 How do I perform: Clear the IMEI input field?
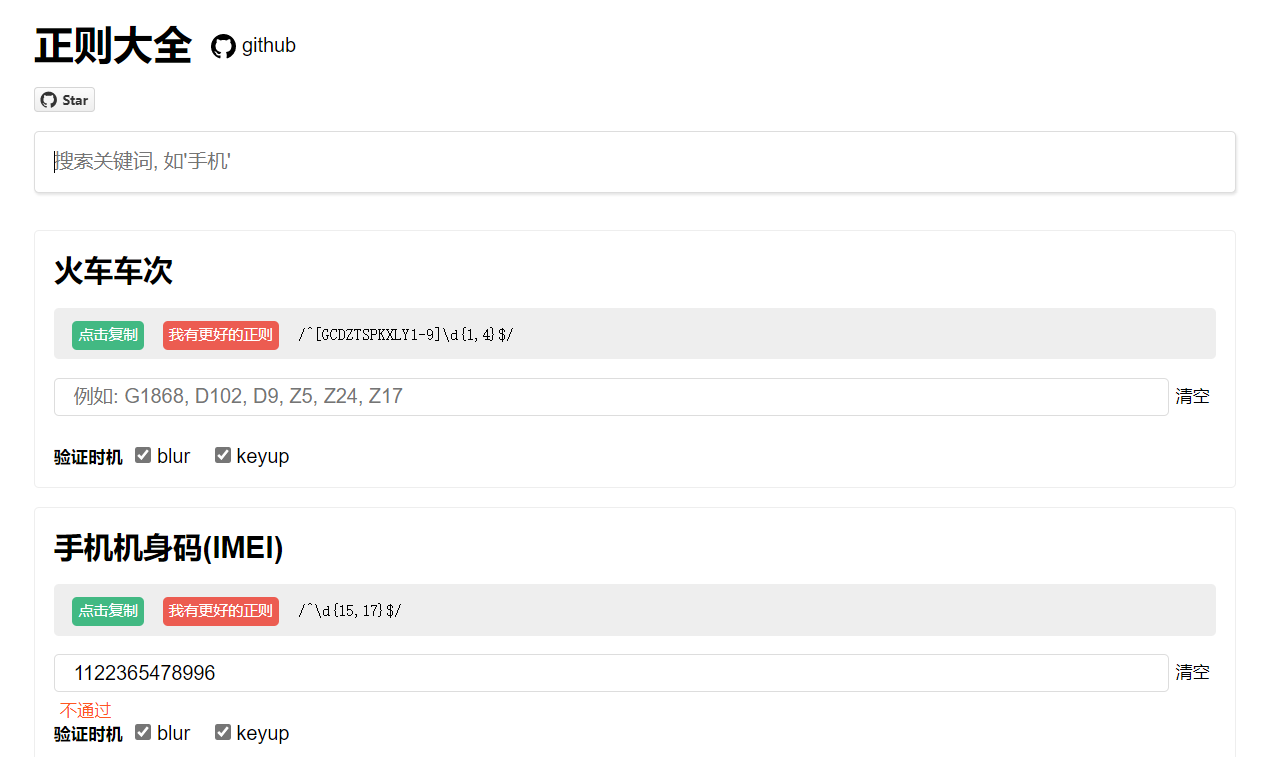click(x=1192, y=673)
